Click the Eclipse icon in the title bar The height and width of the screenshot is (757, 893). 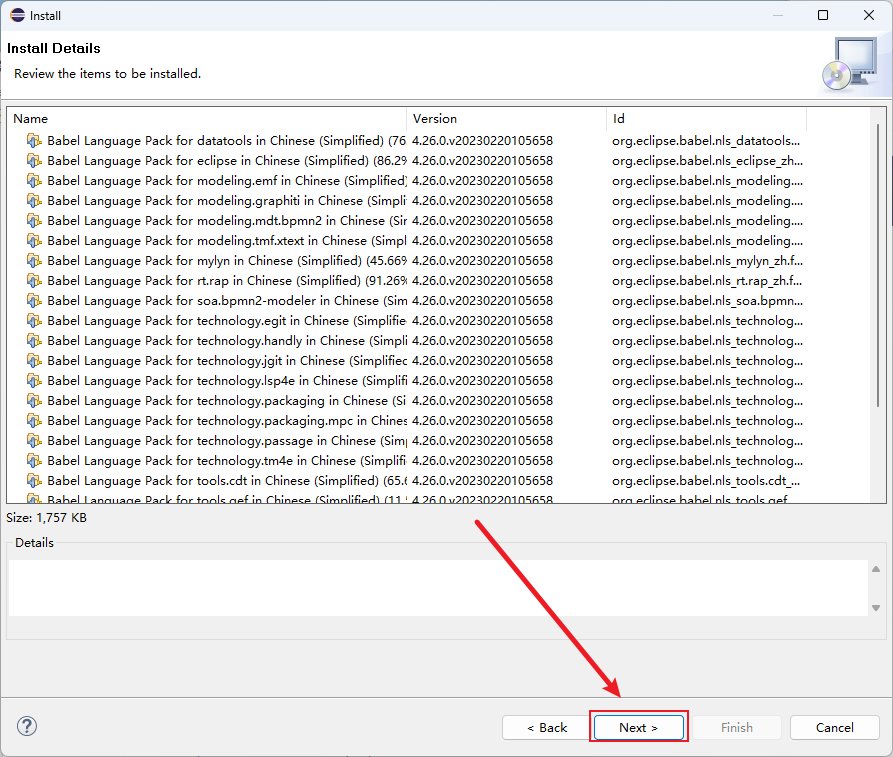18,15
